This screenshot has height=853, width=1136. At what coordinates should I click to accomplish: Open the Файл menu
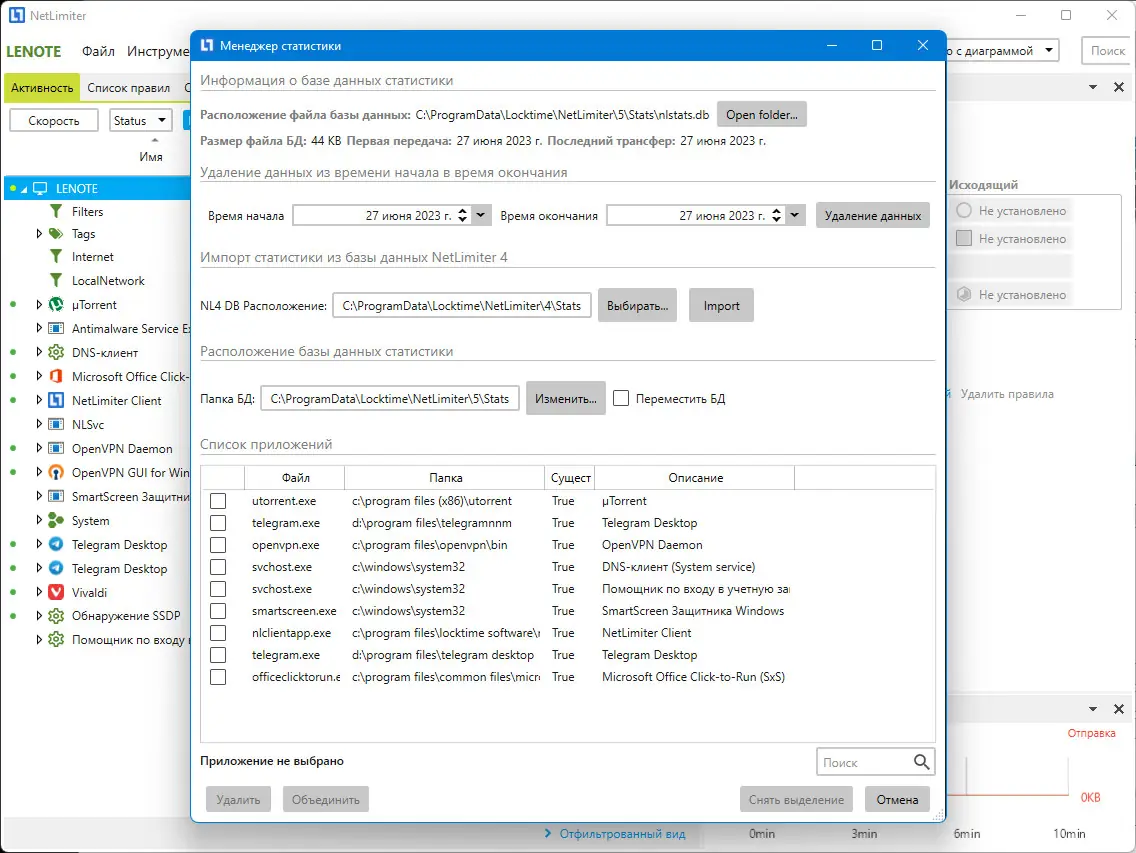[x=98, y=51]
